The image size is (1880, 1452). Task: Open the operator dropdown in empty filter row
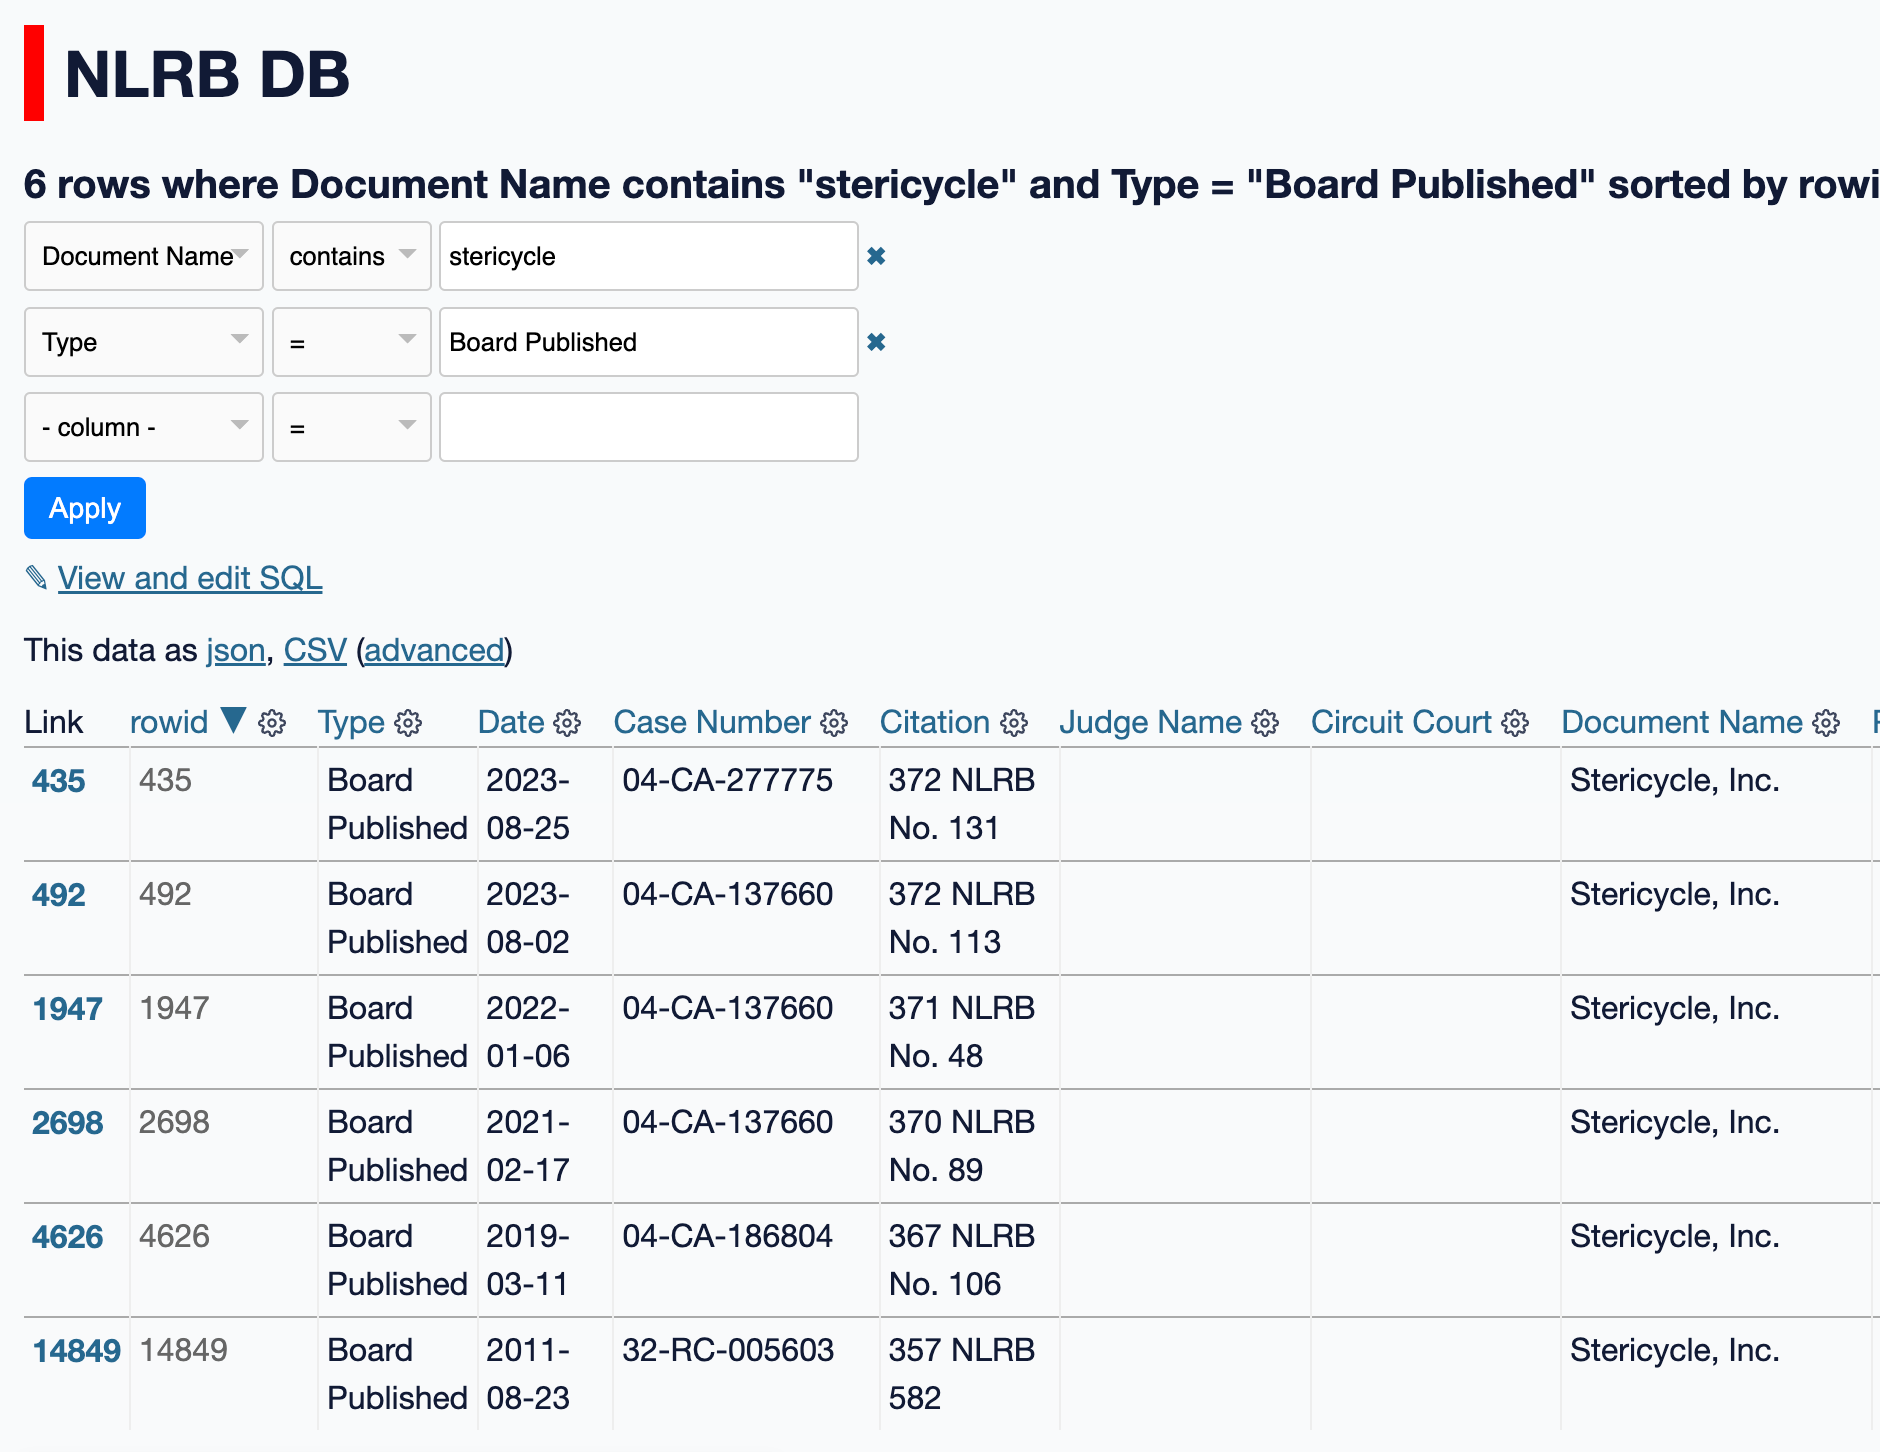tap(352, 427)
